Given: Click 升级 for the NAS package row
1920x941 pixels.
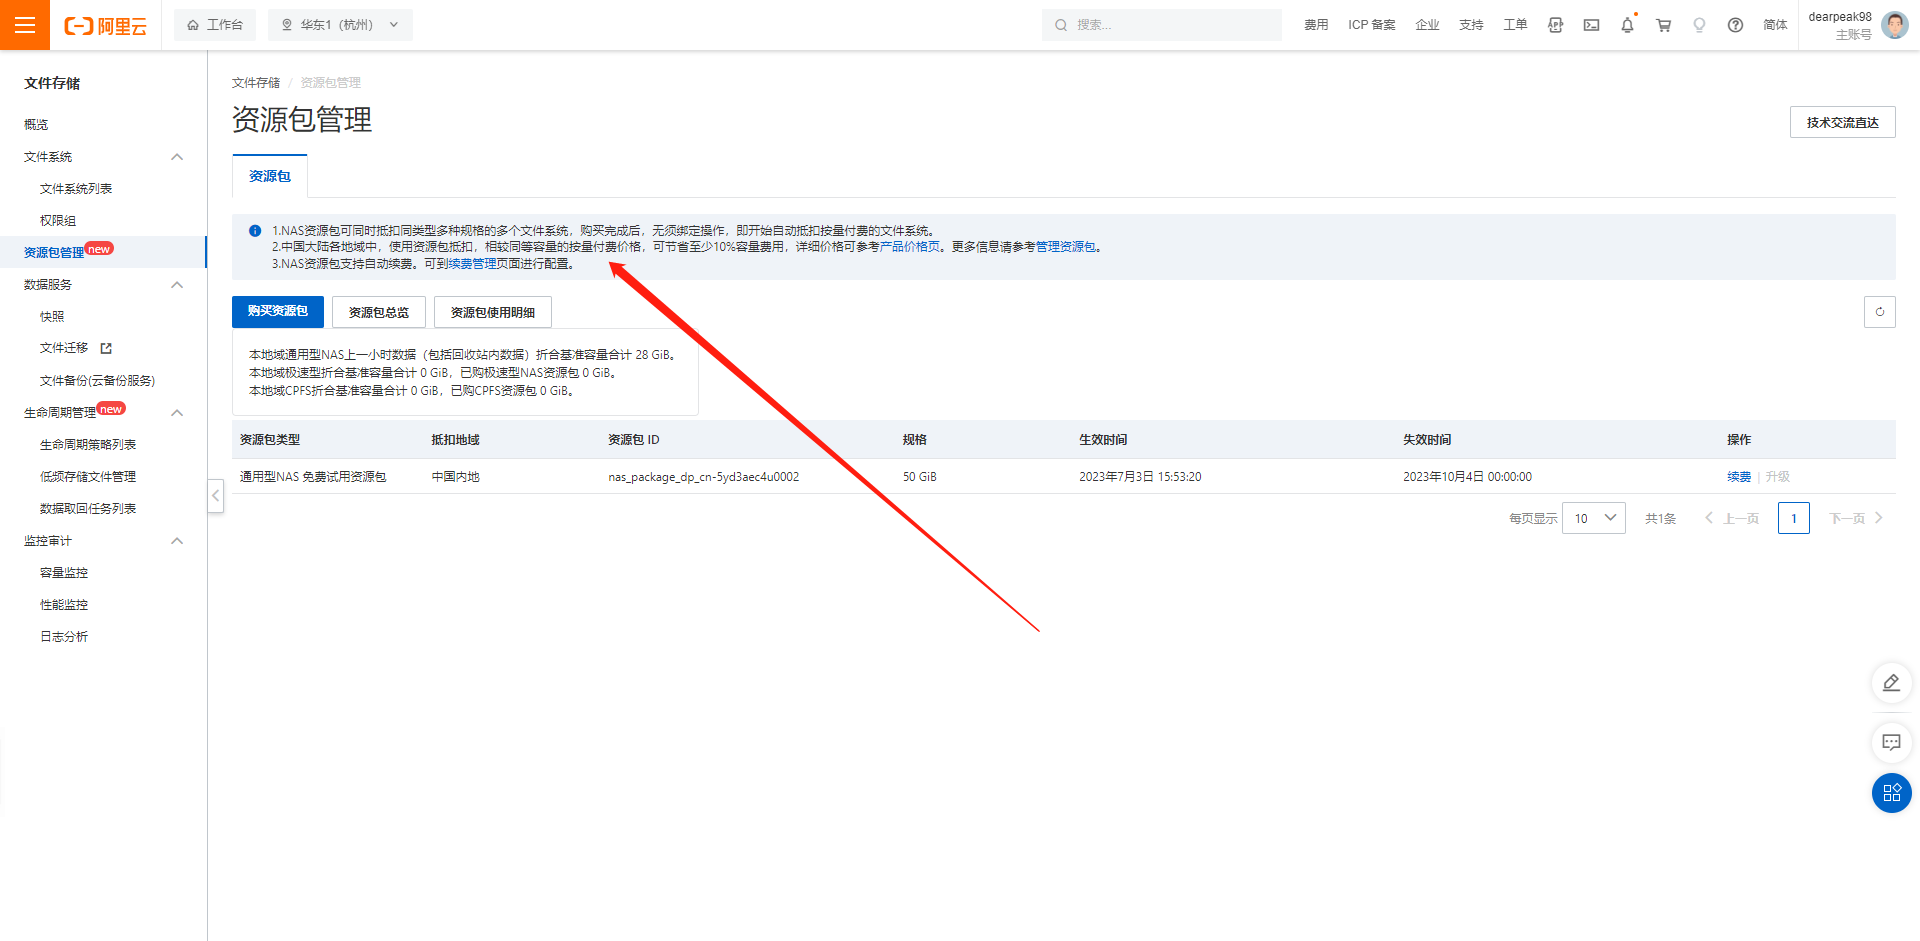Looking at the screenshot, I should pyautogui.click(x=1778, y=477).
